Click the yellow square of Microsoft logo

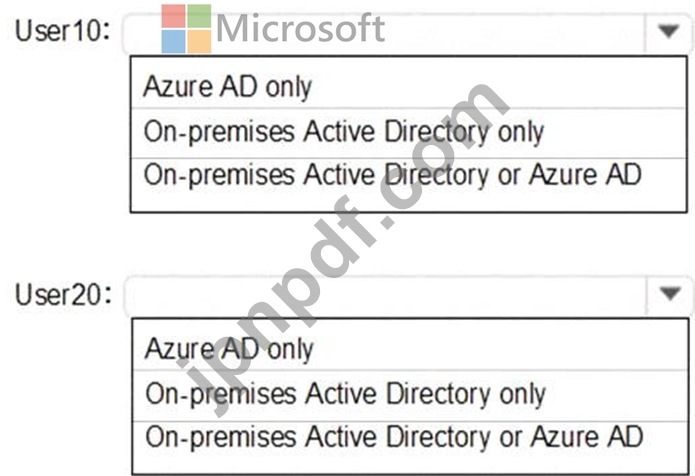click(x=199, y=41)
